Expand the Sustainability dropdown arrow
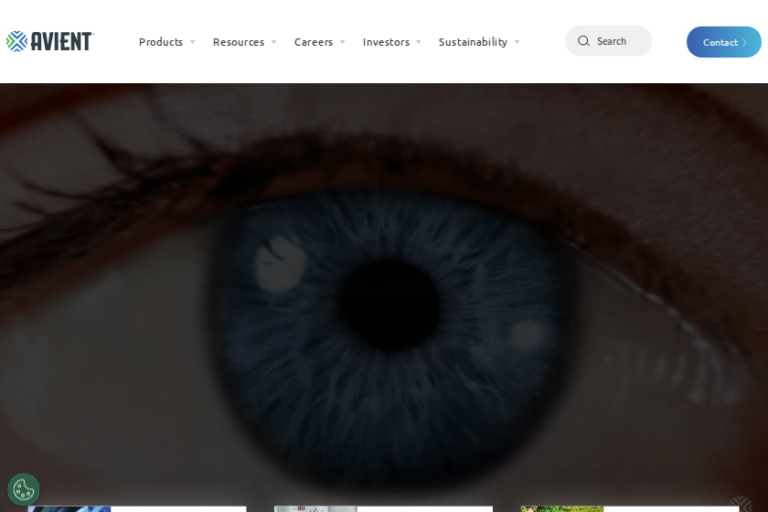The image size is (768, 512). click(x=517, y=42)
